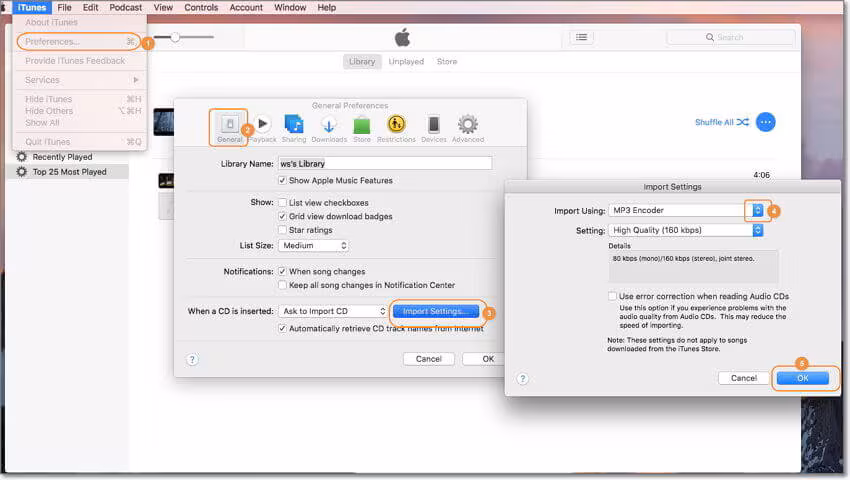Open the List Size Medium dropdown
Viewport: 850px width, 480px height.
(313, 246)
